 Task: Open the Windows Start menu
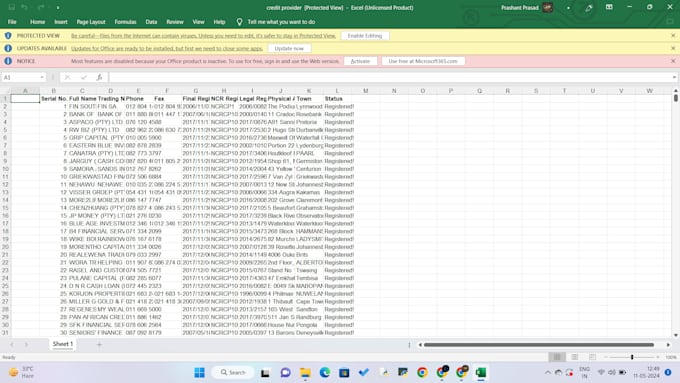(199, 372)
